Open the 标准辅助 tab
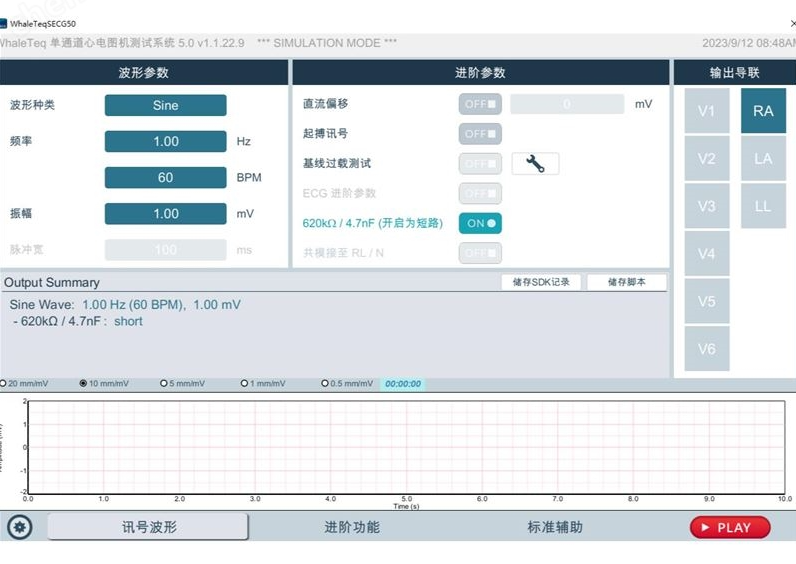The width and height of the screenshot is (796, 564). click(555, 527)
